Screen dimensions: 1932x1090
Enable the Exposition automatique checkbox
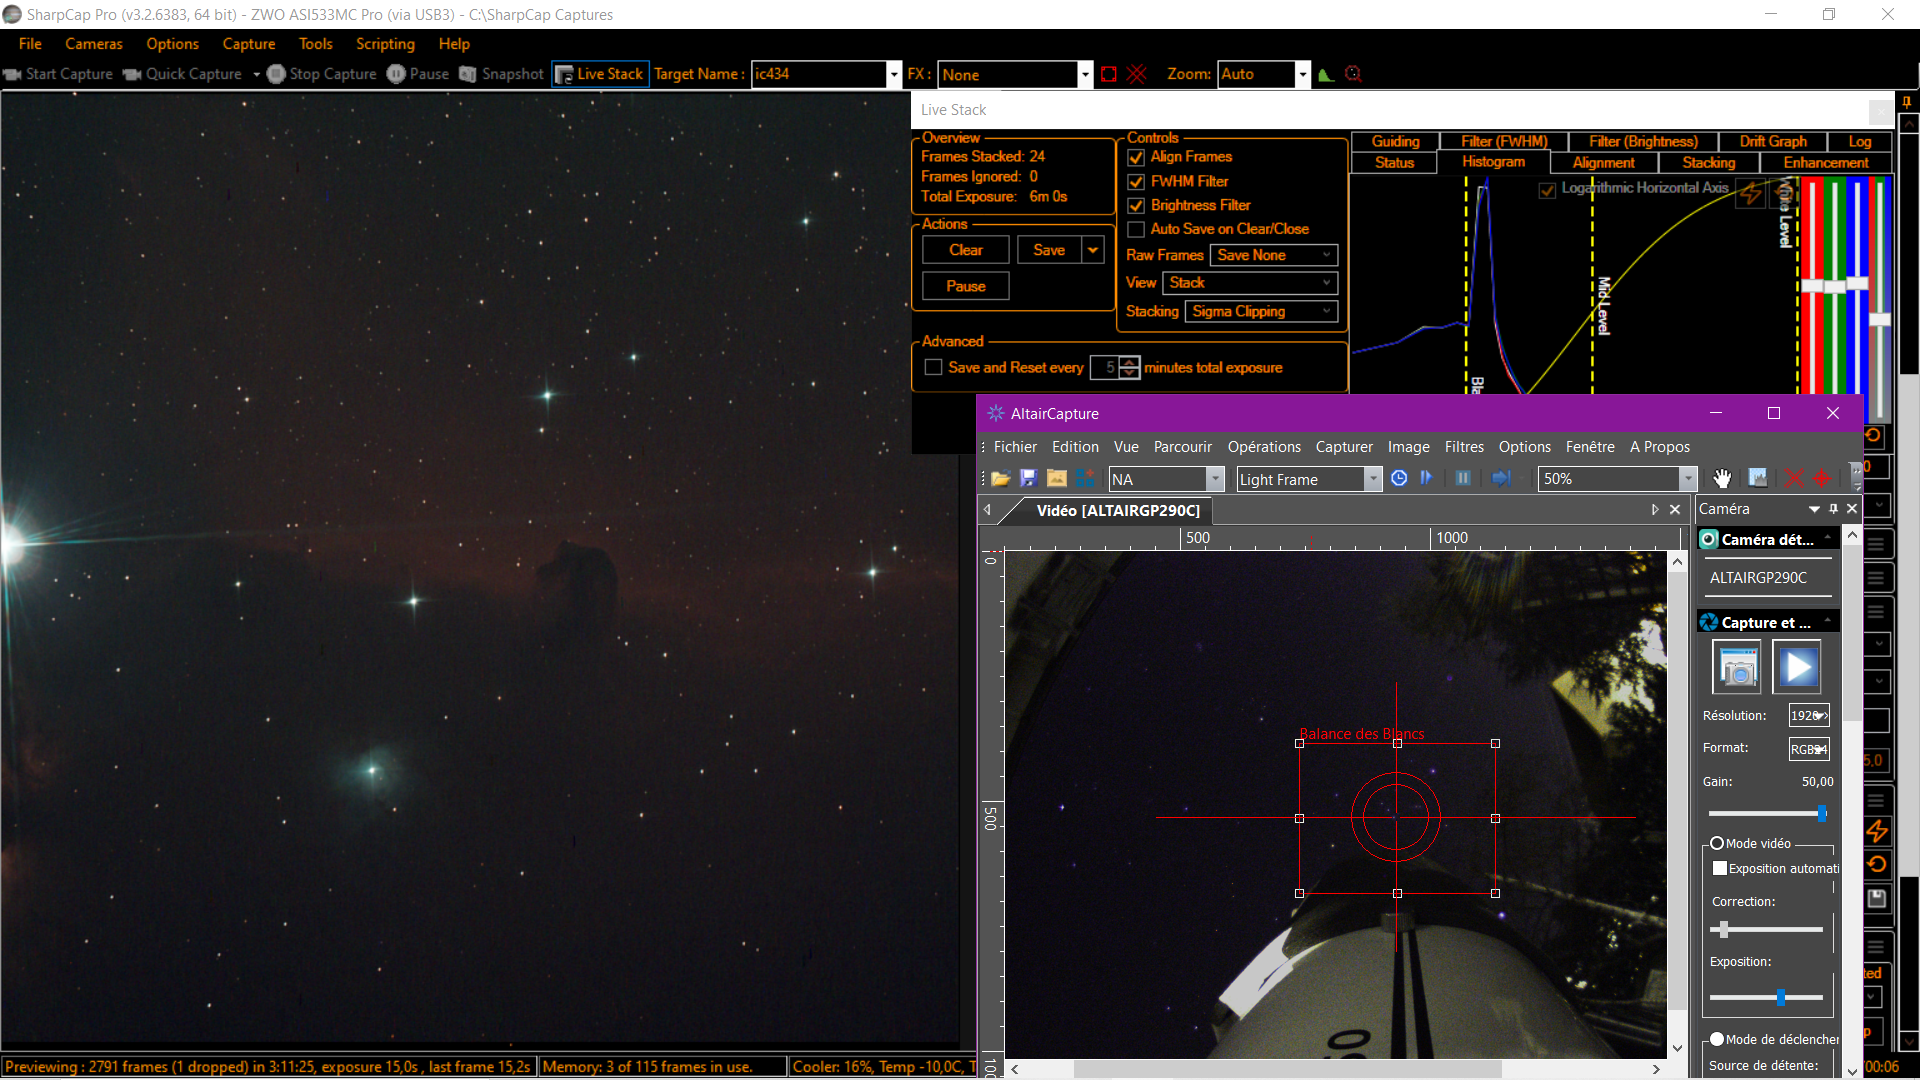pyautogui.click(x=1720, y=869)
